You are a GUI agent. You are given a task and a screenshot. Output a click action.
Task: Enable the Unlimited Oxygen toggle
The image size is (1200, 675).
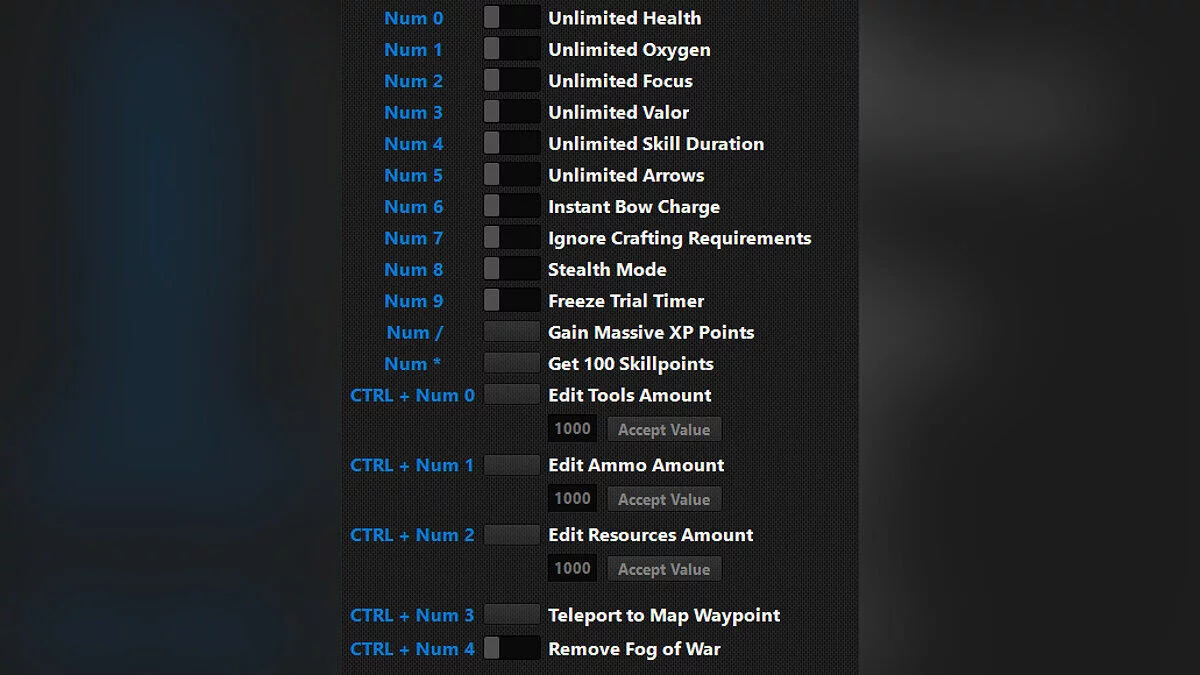tap(511, 49)
